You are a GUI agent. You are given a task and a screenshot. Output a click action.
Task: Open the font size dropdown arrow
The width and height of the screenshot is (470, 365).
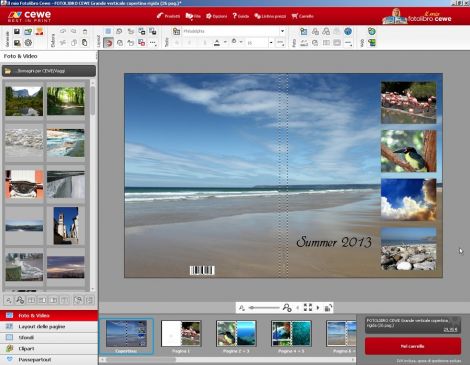pyautogui.click(x=271, y=43)
